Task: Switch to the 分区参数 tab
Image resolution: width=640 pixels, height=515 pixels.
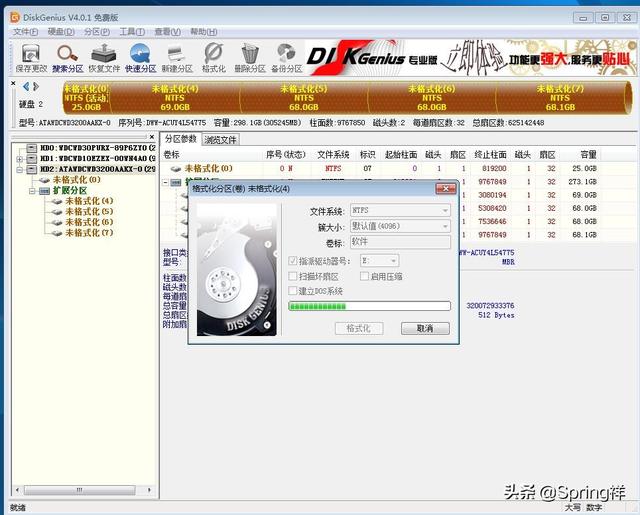Action: pyautogui.click(x=180, y=139)
